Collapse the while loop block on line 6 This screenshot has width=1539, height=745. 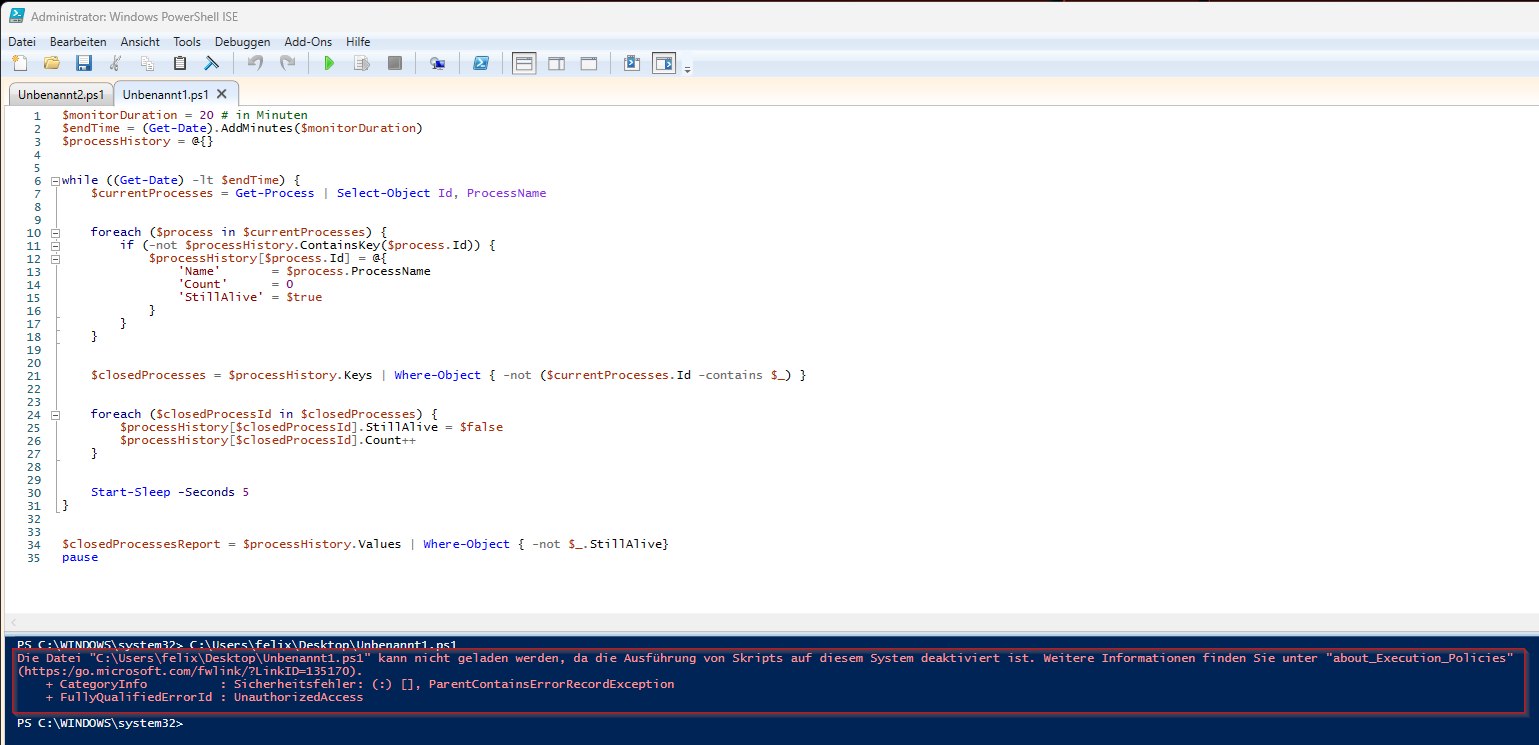(56, 180)
